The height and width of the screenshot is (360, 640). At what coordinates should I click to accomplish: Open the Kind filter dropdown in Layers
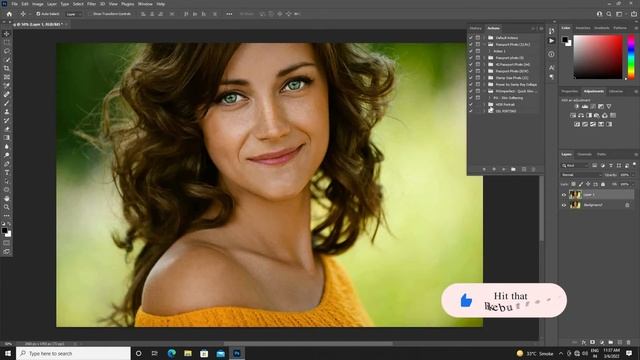[575, 166]
